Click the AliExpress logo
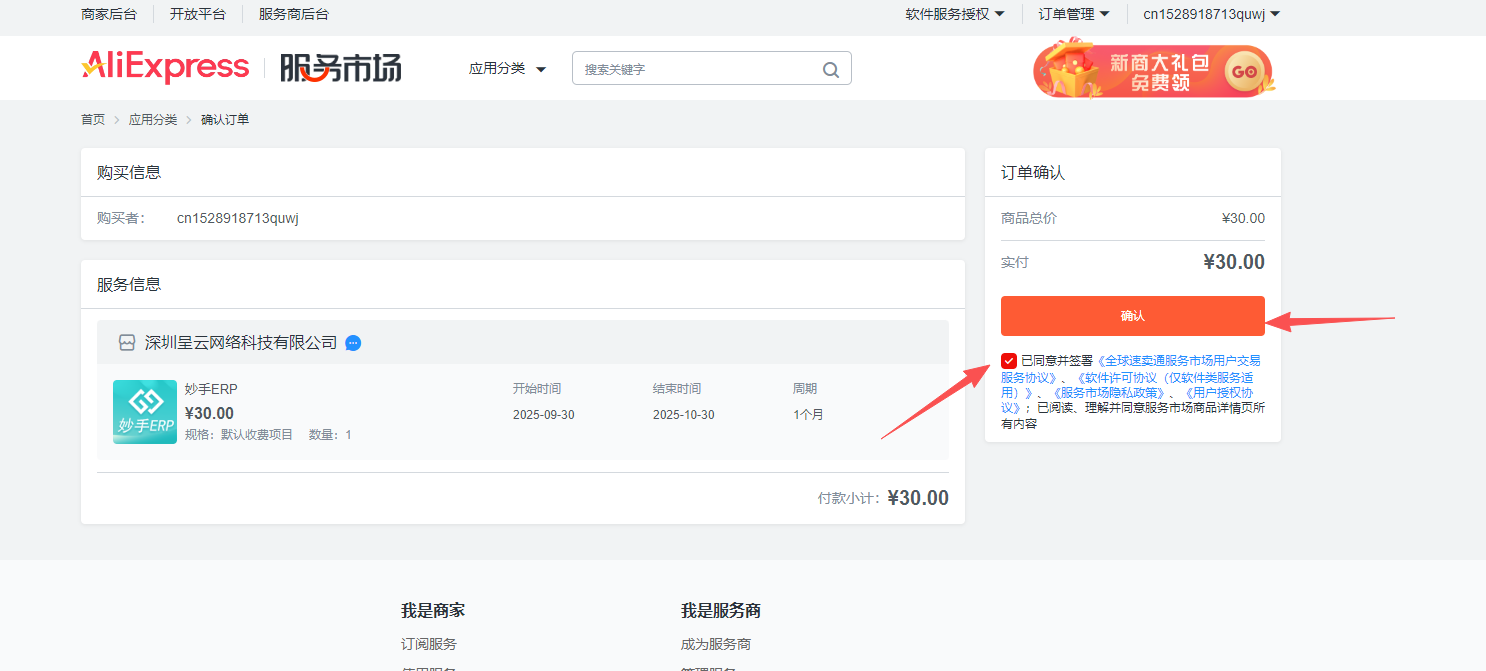1486x671 pixels. pyautogui.click(x=165, y=67)
